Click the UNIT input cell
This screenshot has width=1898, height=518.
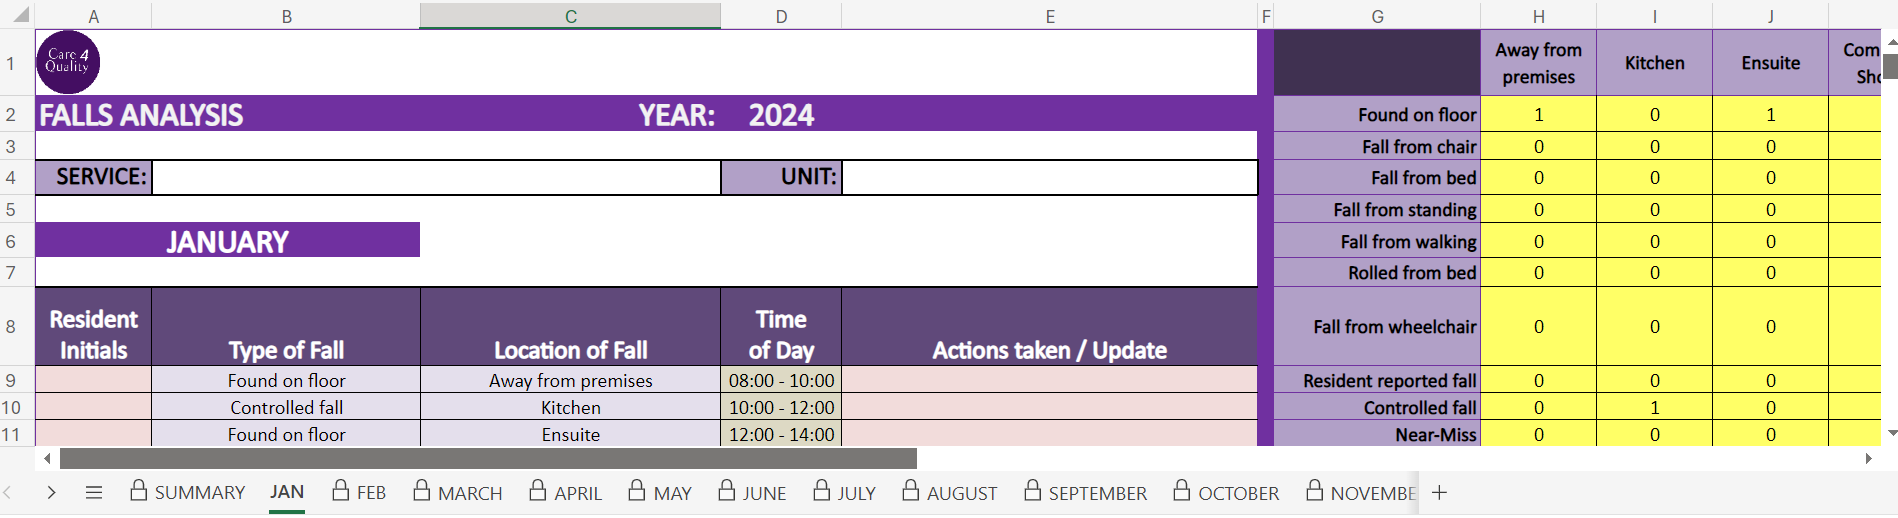pos(1049,178)
